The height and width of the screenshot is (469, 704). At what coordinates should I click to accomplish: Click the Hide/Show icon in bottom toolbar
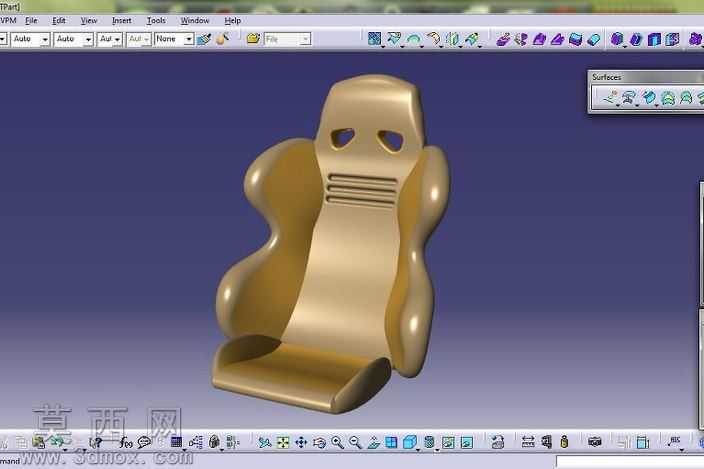coord(448,443)
